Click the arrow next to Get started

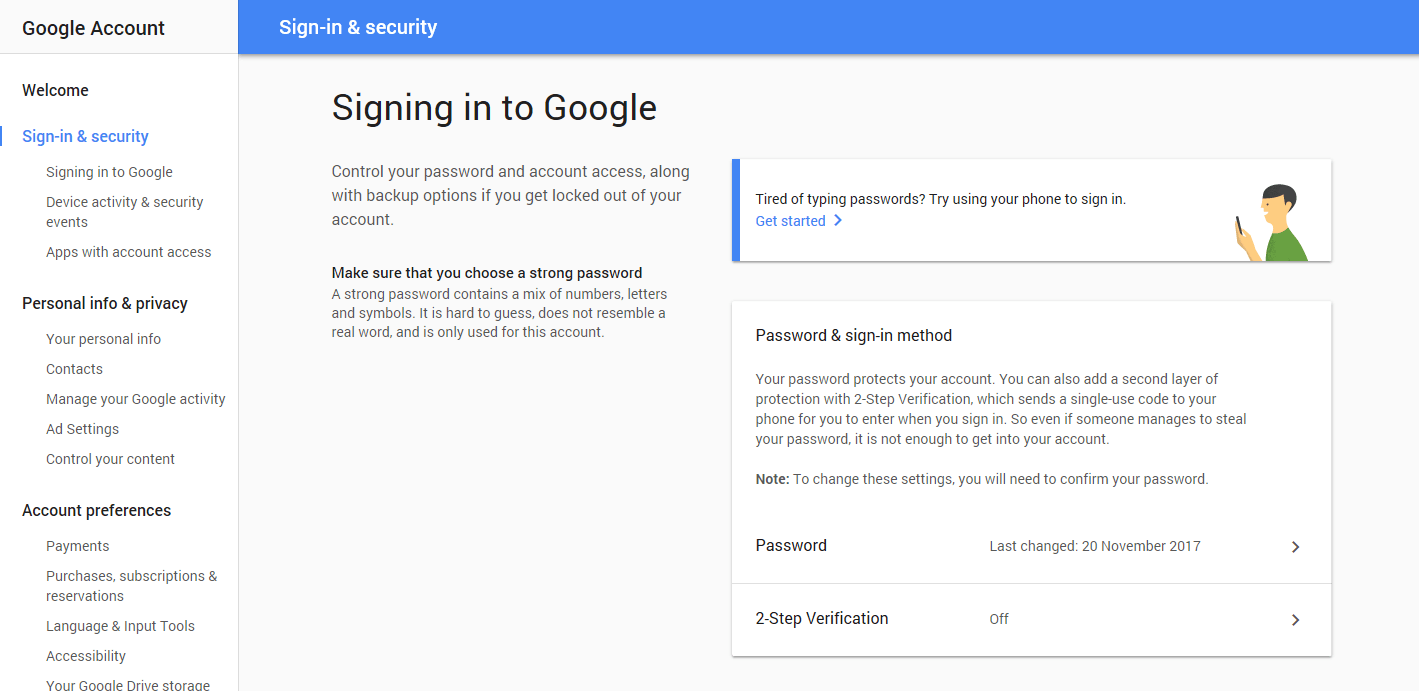838,221
